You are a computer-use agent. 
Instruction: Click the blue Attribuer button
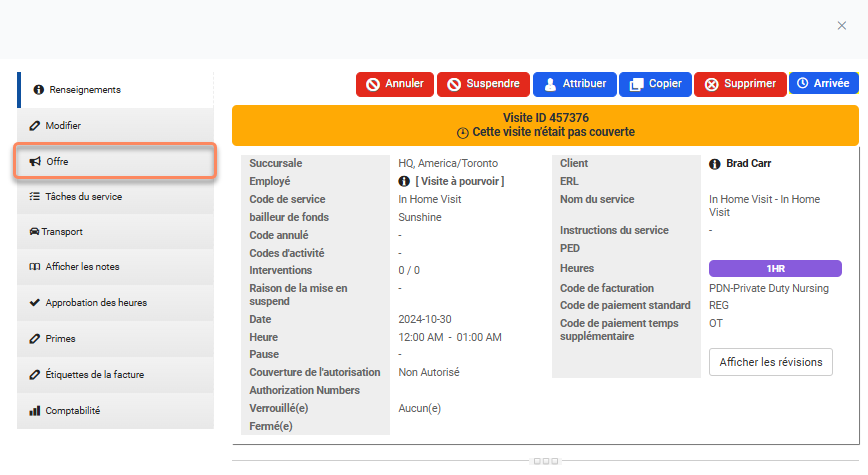pos(574,84)
